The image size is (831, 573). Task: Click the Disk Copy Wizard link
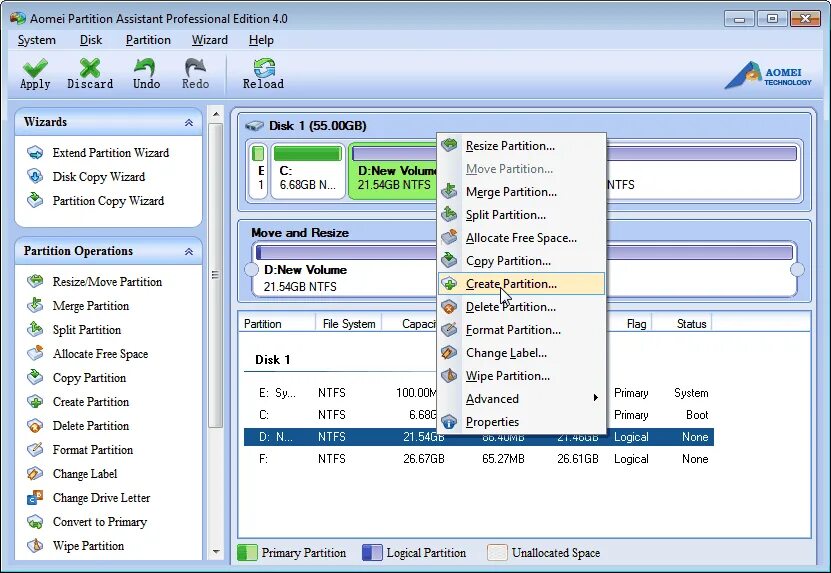pos(99,177)
